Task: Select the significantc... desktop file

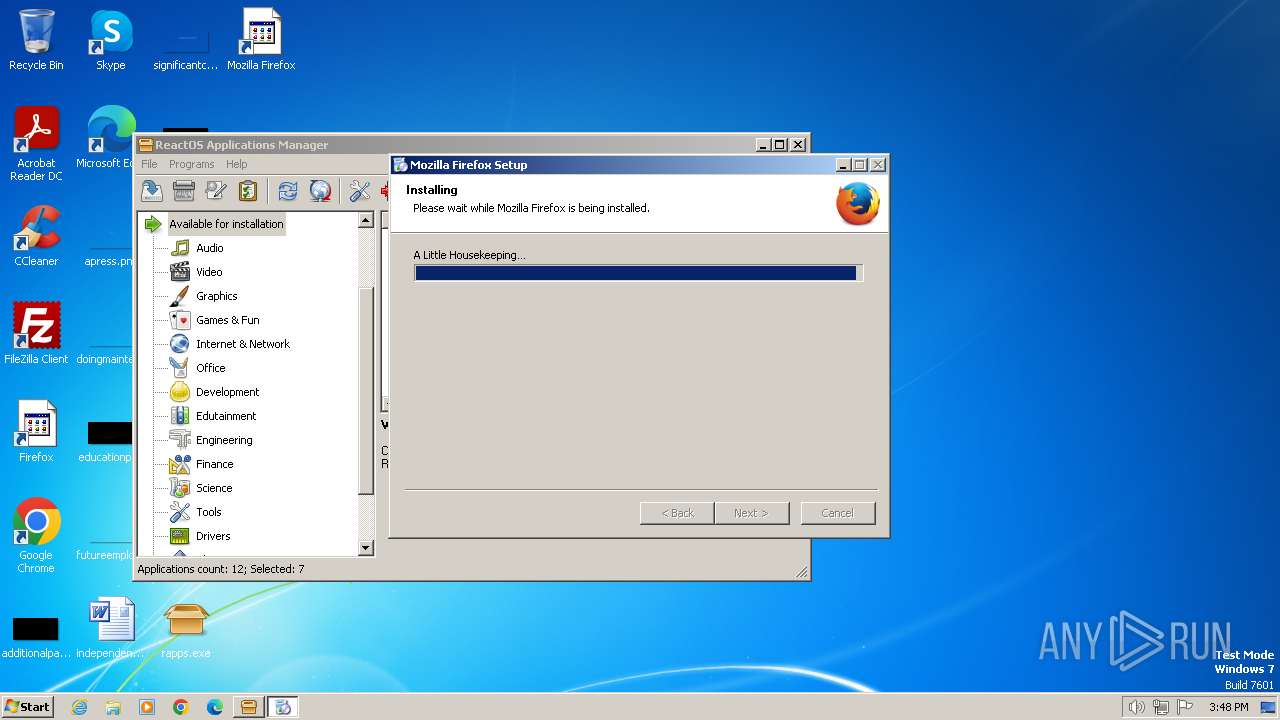Action: pyautogui.click(x=185, y=46)
